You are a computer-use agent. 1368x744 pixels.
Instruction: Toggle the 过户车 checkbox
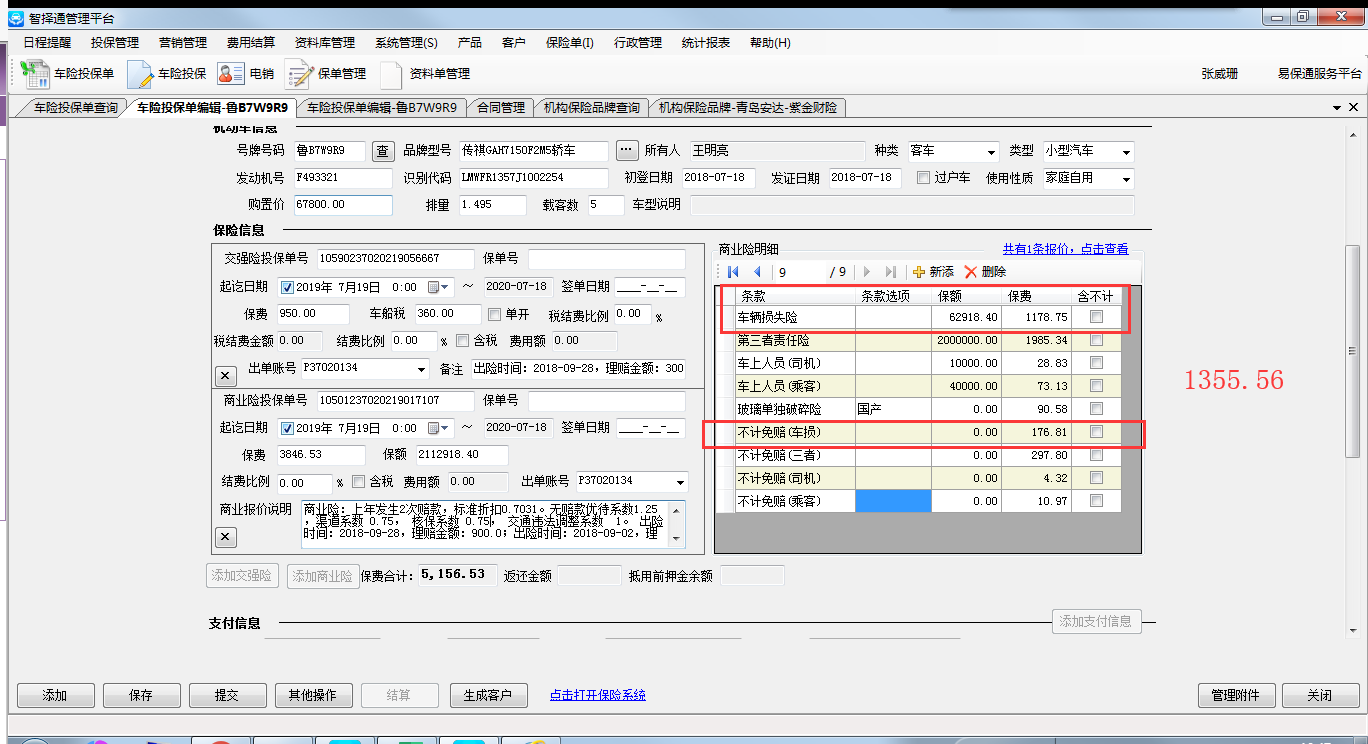pos(923,178)
